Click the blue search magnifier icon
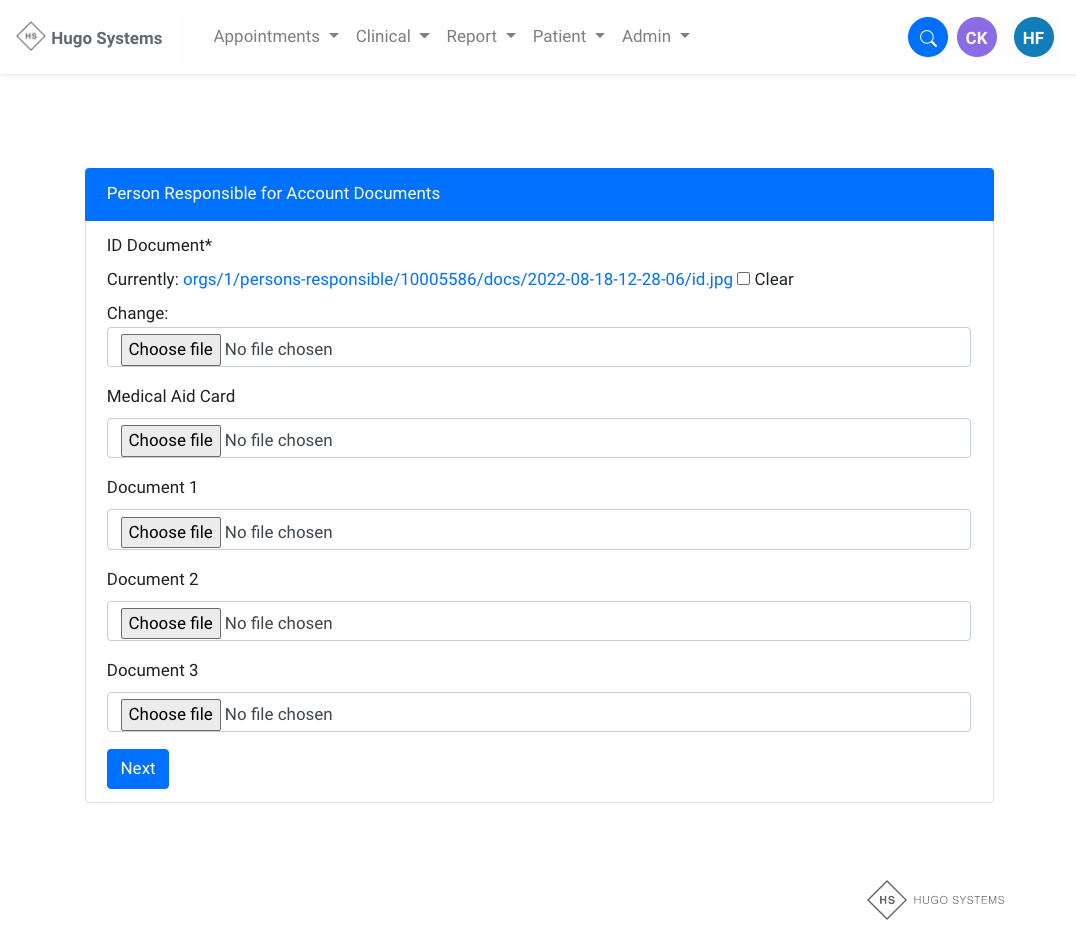 (x=927, y=38)
